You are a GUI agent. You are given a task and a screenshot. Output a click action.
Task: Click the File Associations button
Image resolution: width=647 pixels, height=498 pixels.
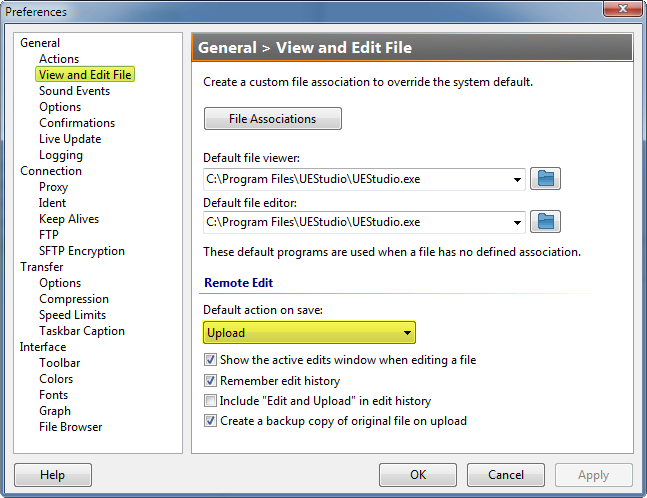[272, 119]
